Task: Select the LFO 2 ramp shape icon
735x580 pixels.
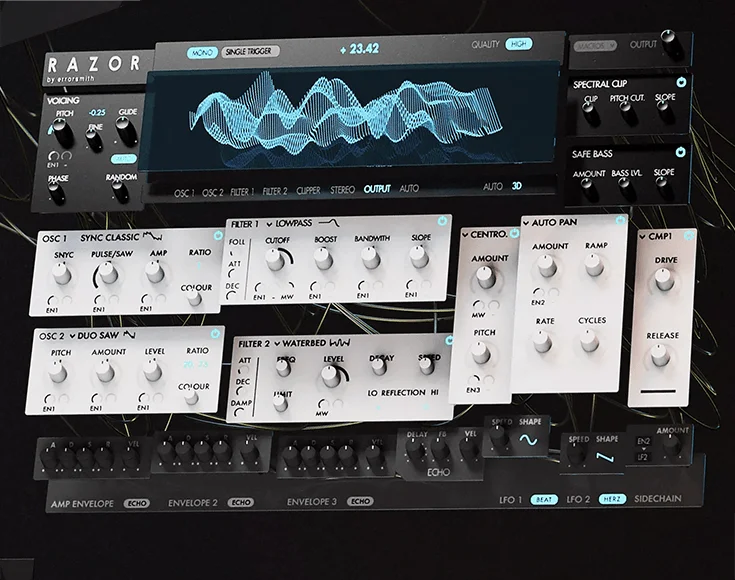Action: pyautogui.click(x=605, y=456)
